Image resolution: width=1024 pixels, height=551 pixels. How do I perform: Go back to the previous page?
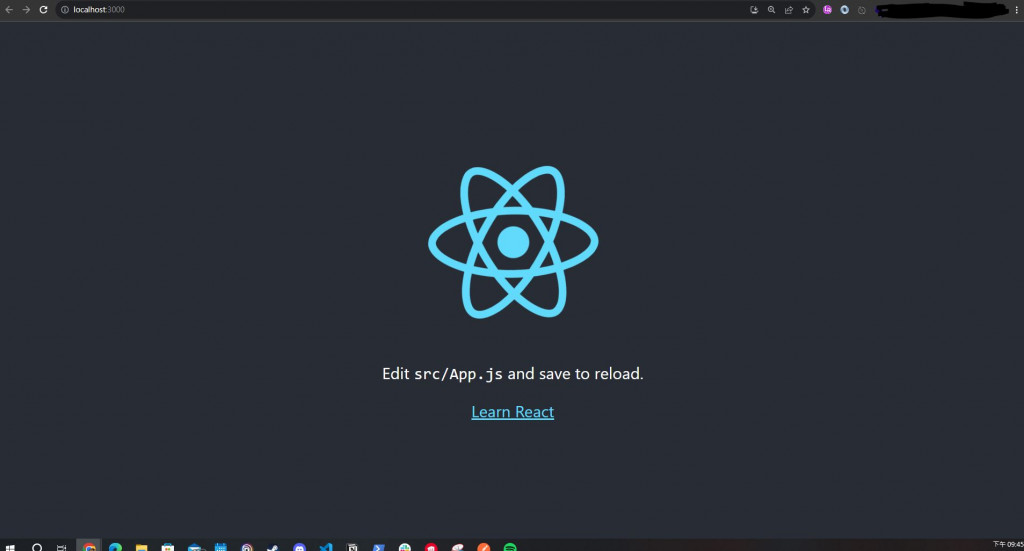click(x=9, y=10)
